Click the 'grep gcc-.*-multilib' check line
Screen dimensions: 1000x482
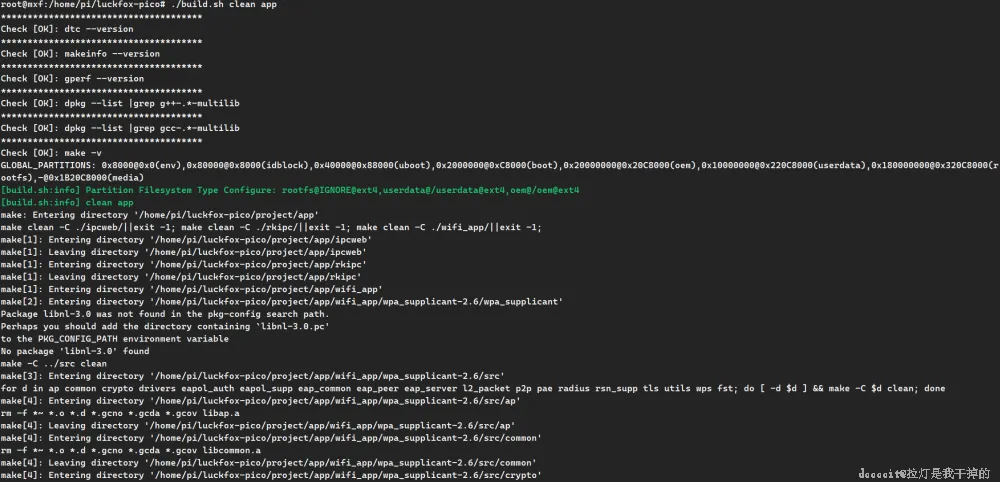pos(120,128)
